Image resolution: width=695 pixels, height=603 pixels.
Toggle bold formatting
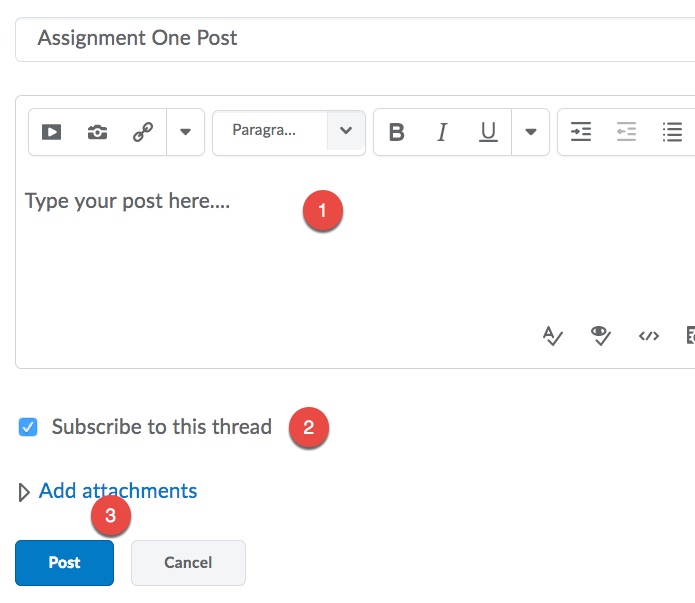[397, 132]
